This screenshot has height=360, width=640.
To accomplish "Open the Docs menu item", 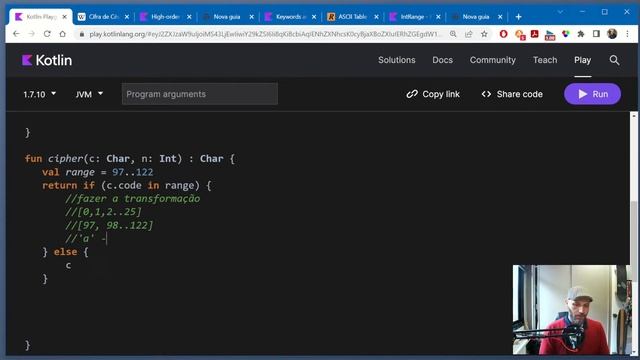I will (x=442, y=60).
